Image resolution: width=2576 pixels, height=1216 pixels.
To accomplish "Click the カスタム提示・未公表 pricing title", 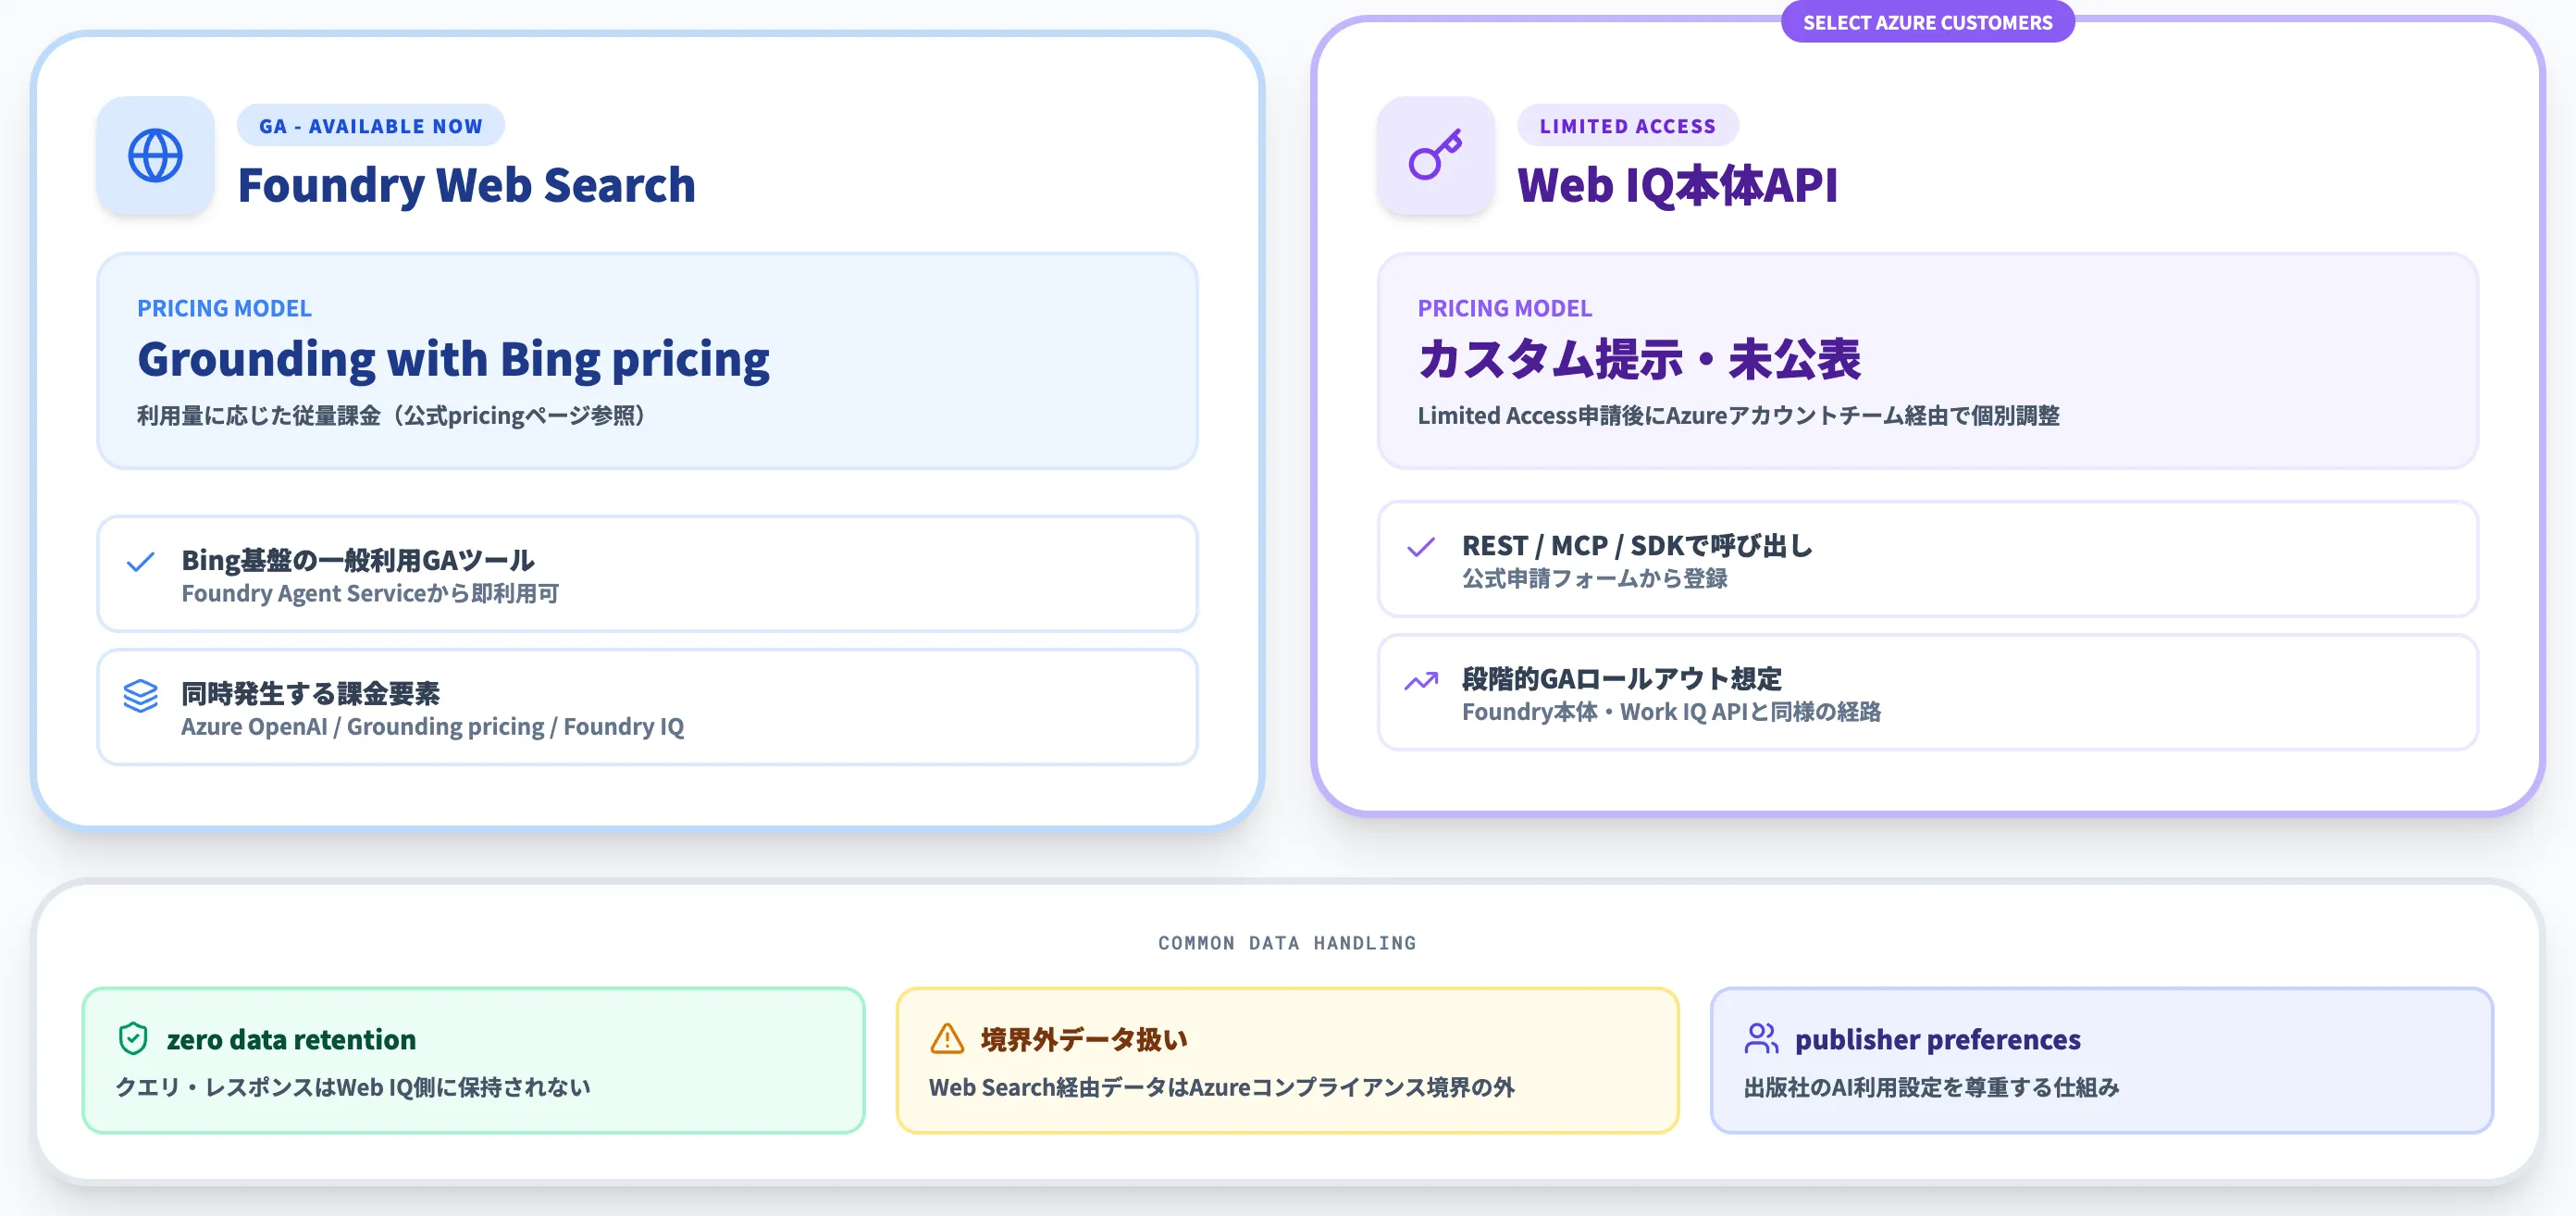I will (1639, 359).
